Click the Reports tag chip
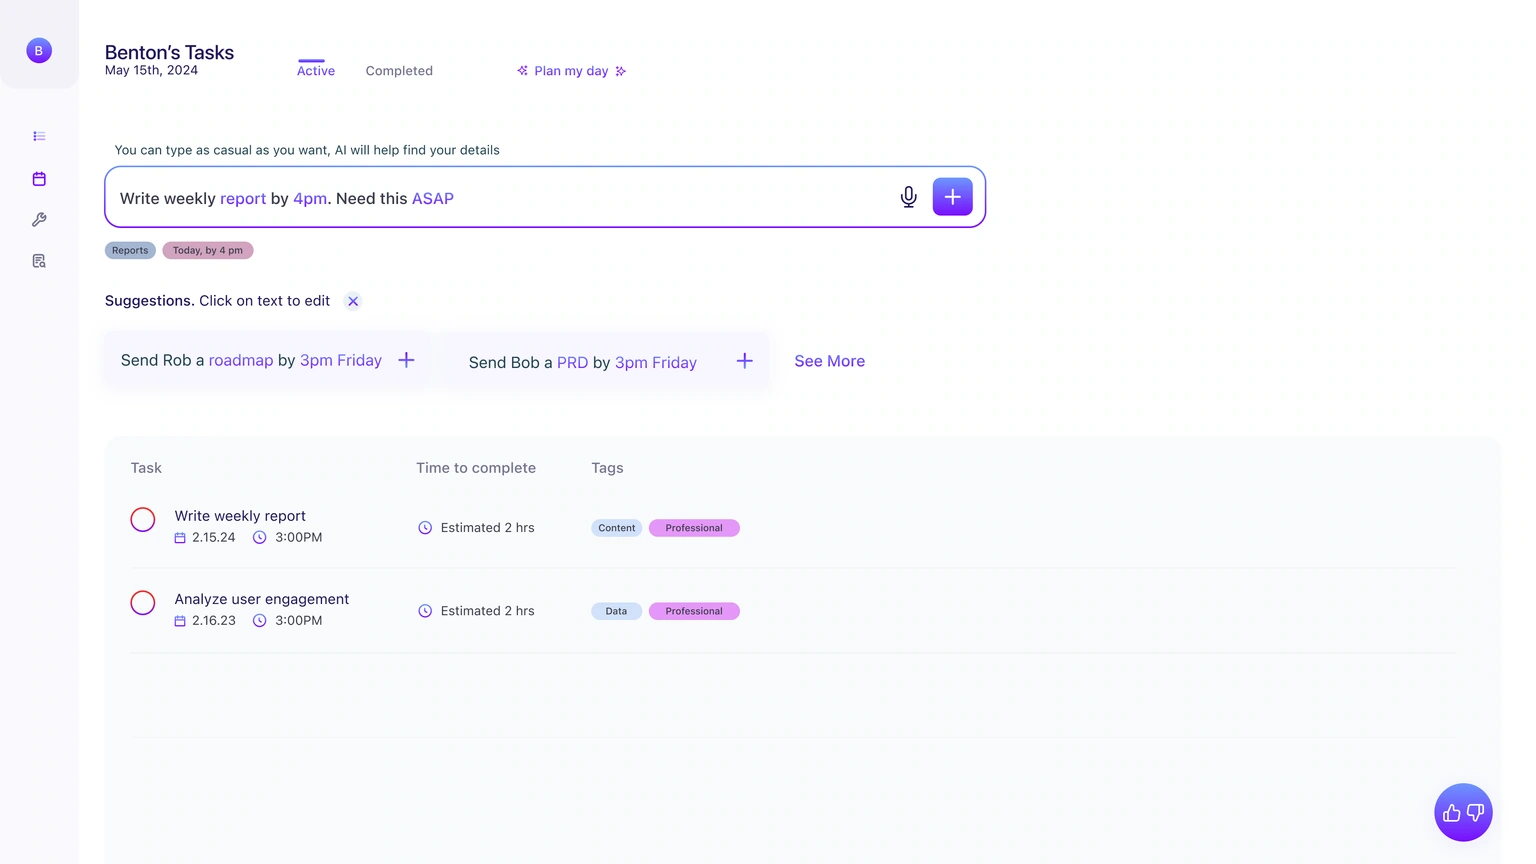The height and width of the screenshot is (864, 1536). pyautogui.click(x=130, y=250)
